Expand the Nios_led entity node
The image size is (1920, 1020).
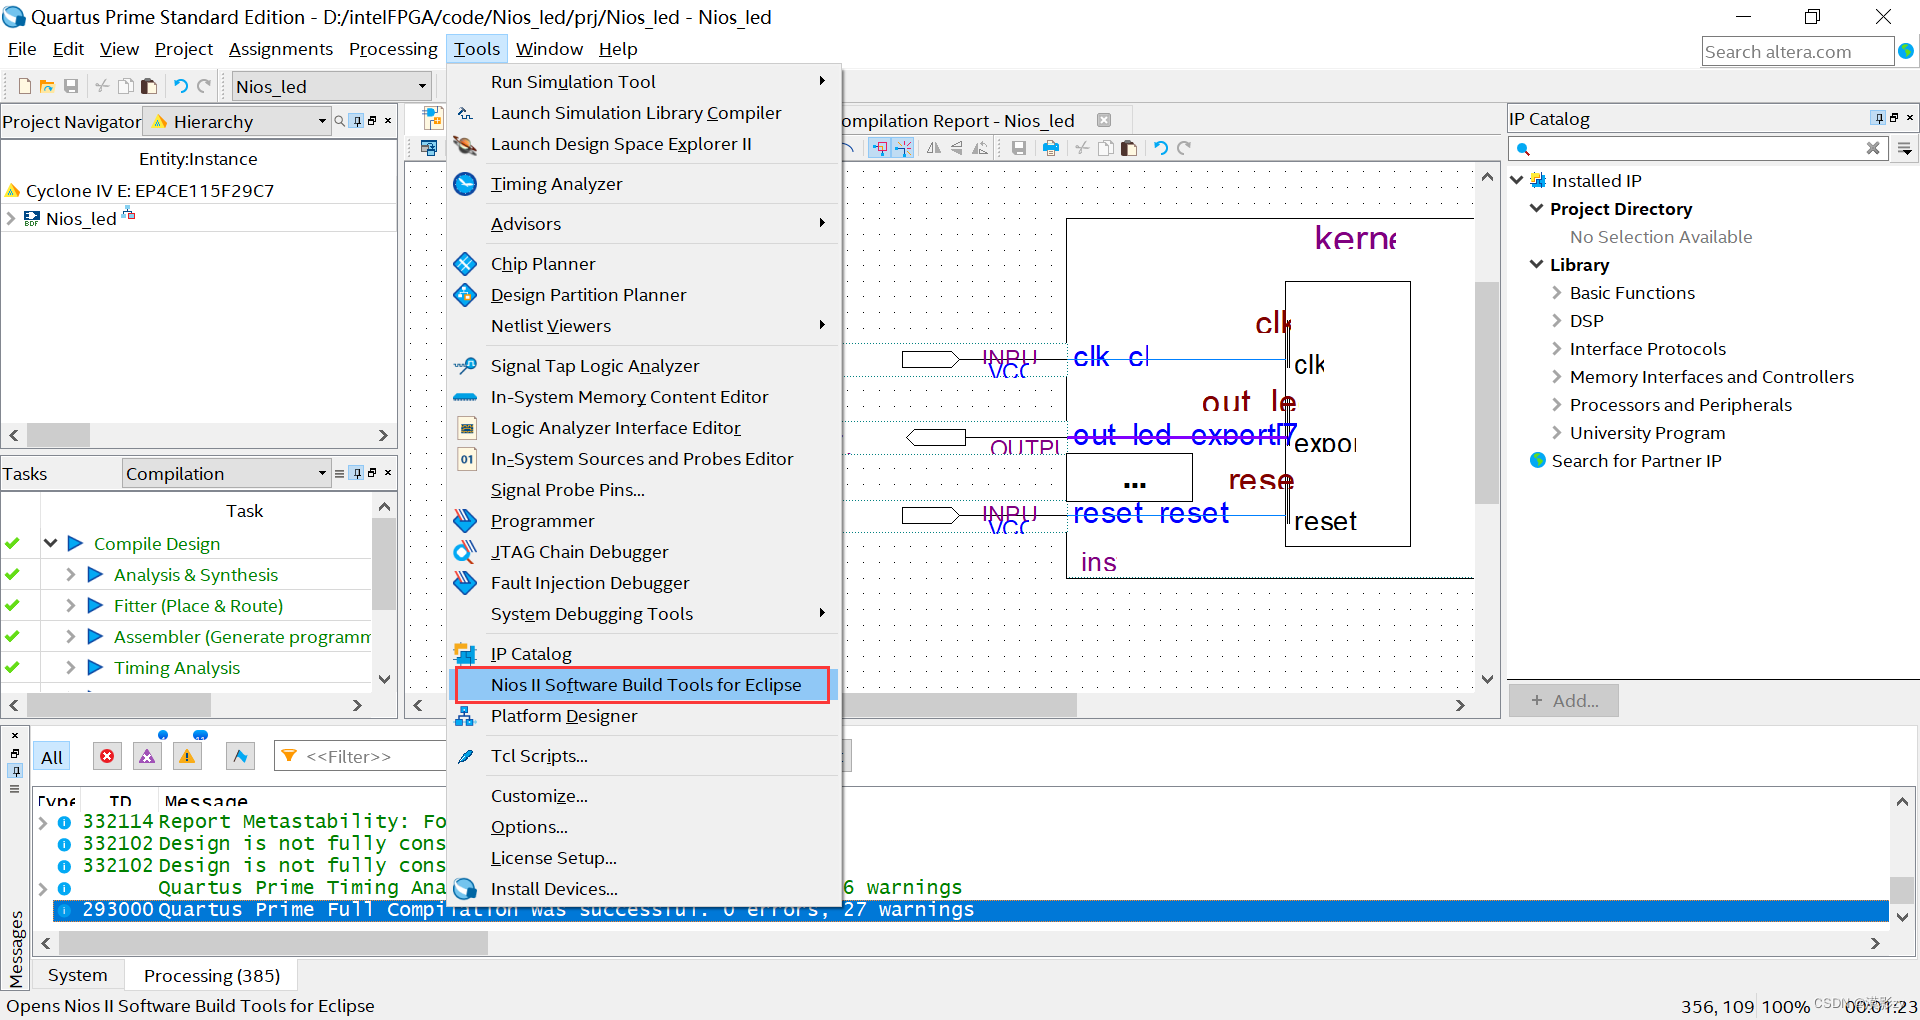coord(11,218)
